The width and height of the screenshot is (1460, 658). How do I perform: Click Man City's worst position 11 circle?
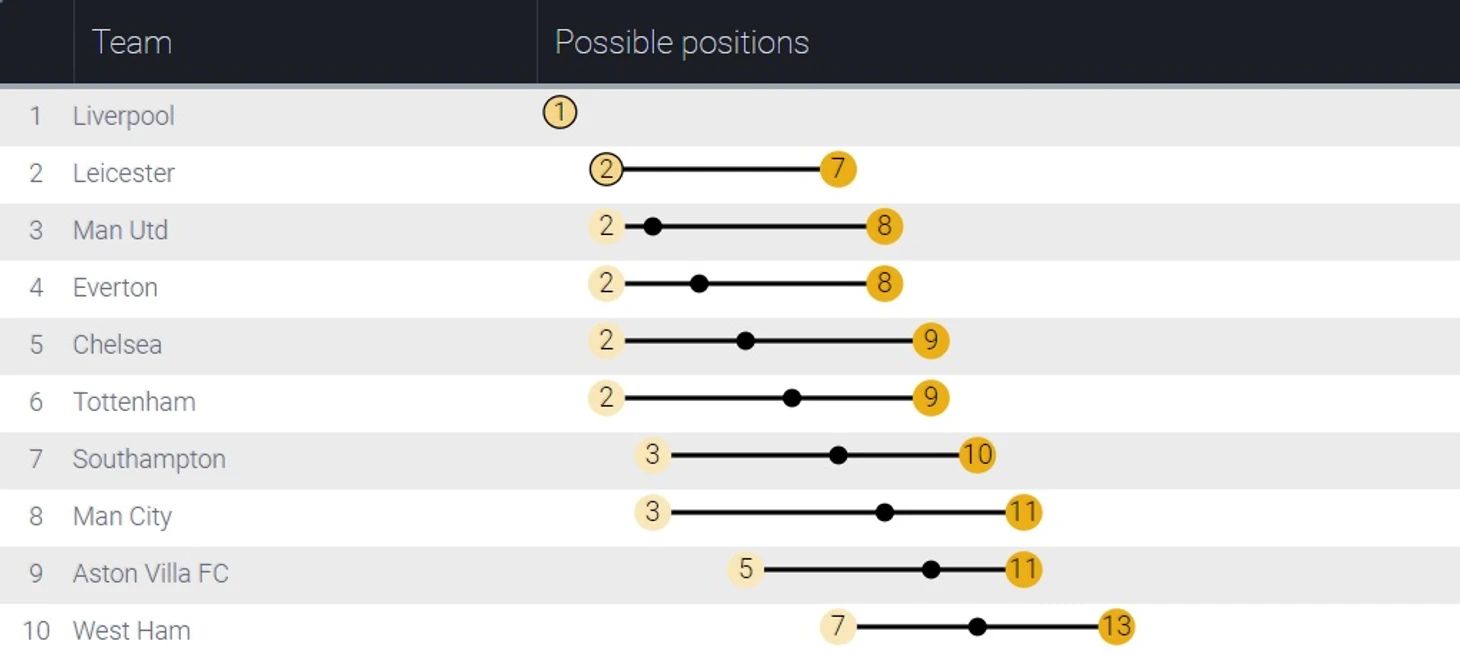tap(1023, 513)
